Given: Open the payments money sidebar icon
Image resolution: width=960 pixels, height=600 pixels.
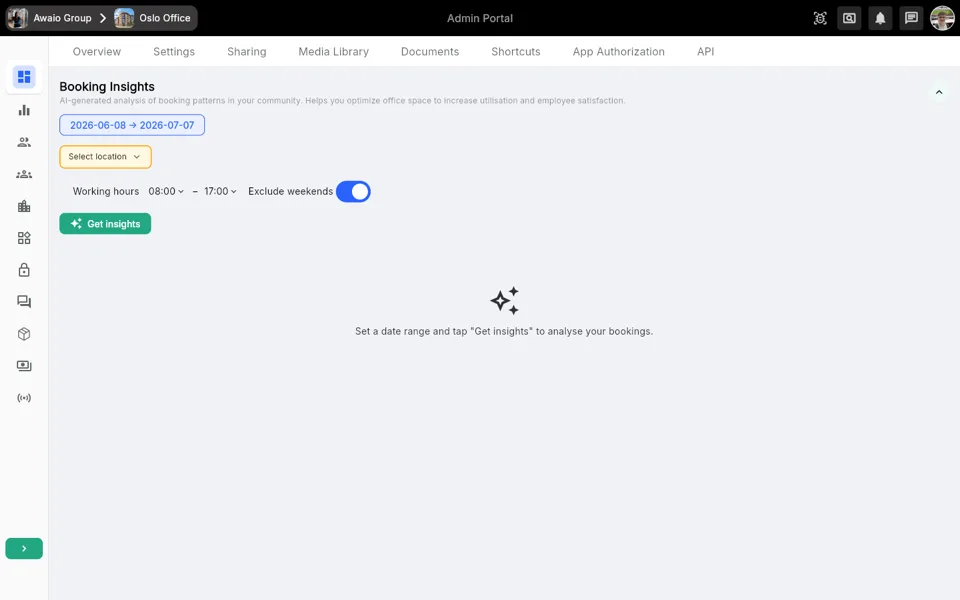Looking at the screenshot, I should (24, 366).
